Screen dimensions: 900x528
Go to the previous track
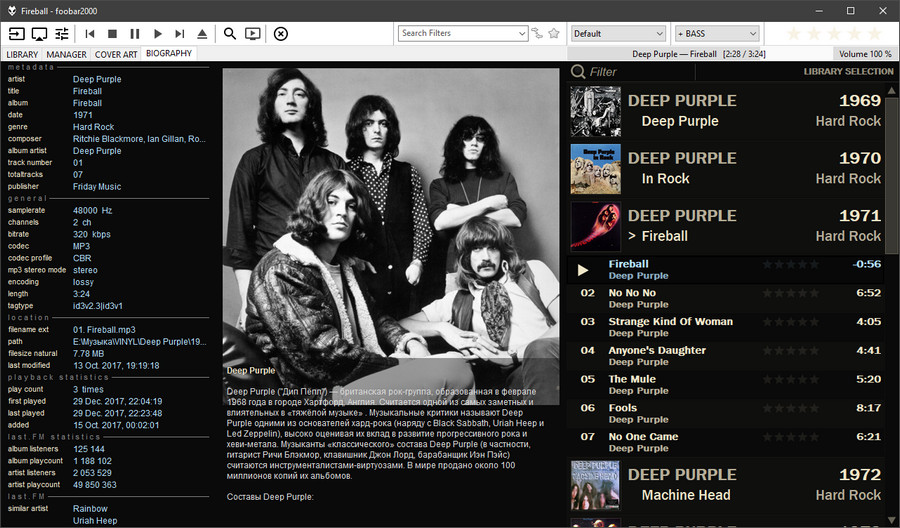[90, 34]
